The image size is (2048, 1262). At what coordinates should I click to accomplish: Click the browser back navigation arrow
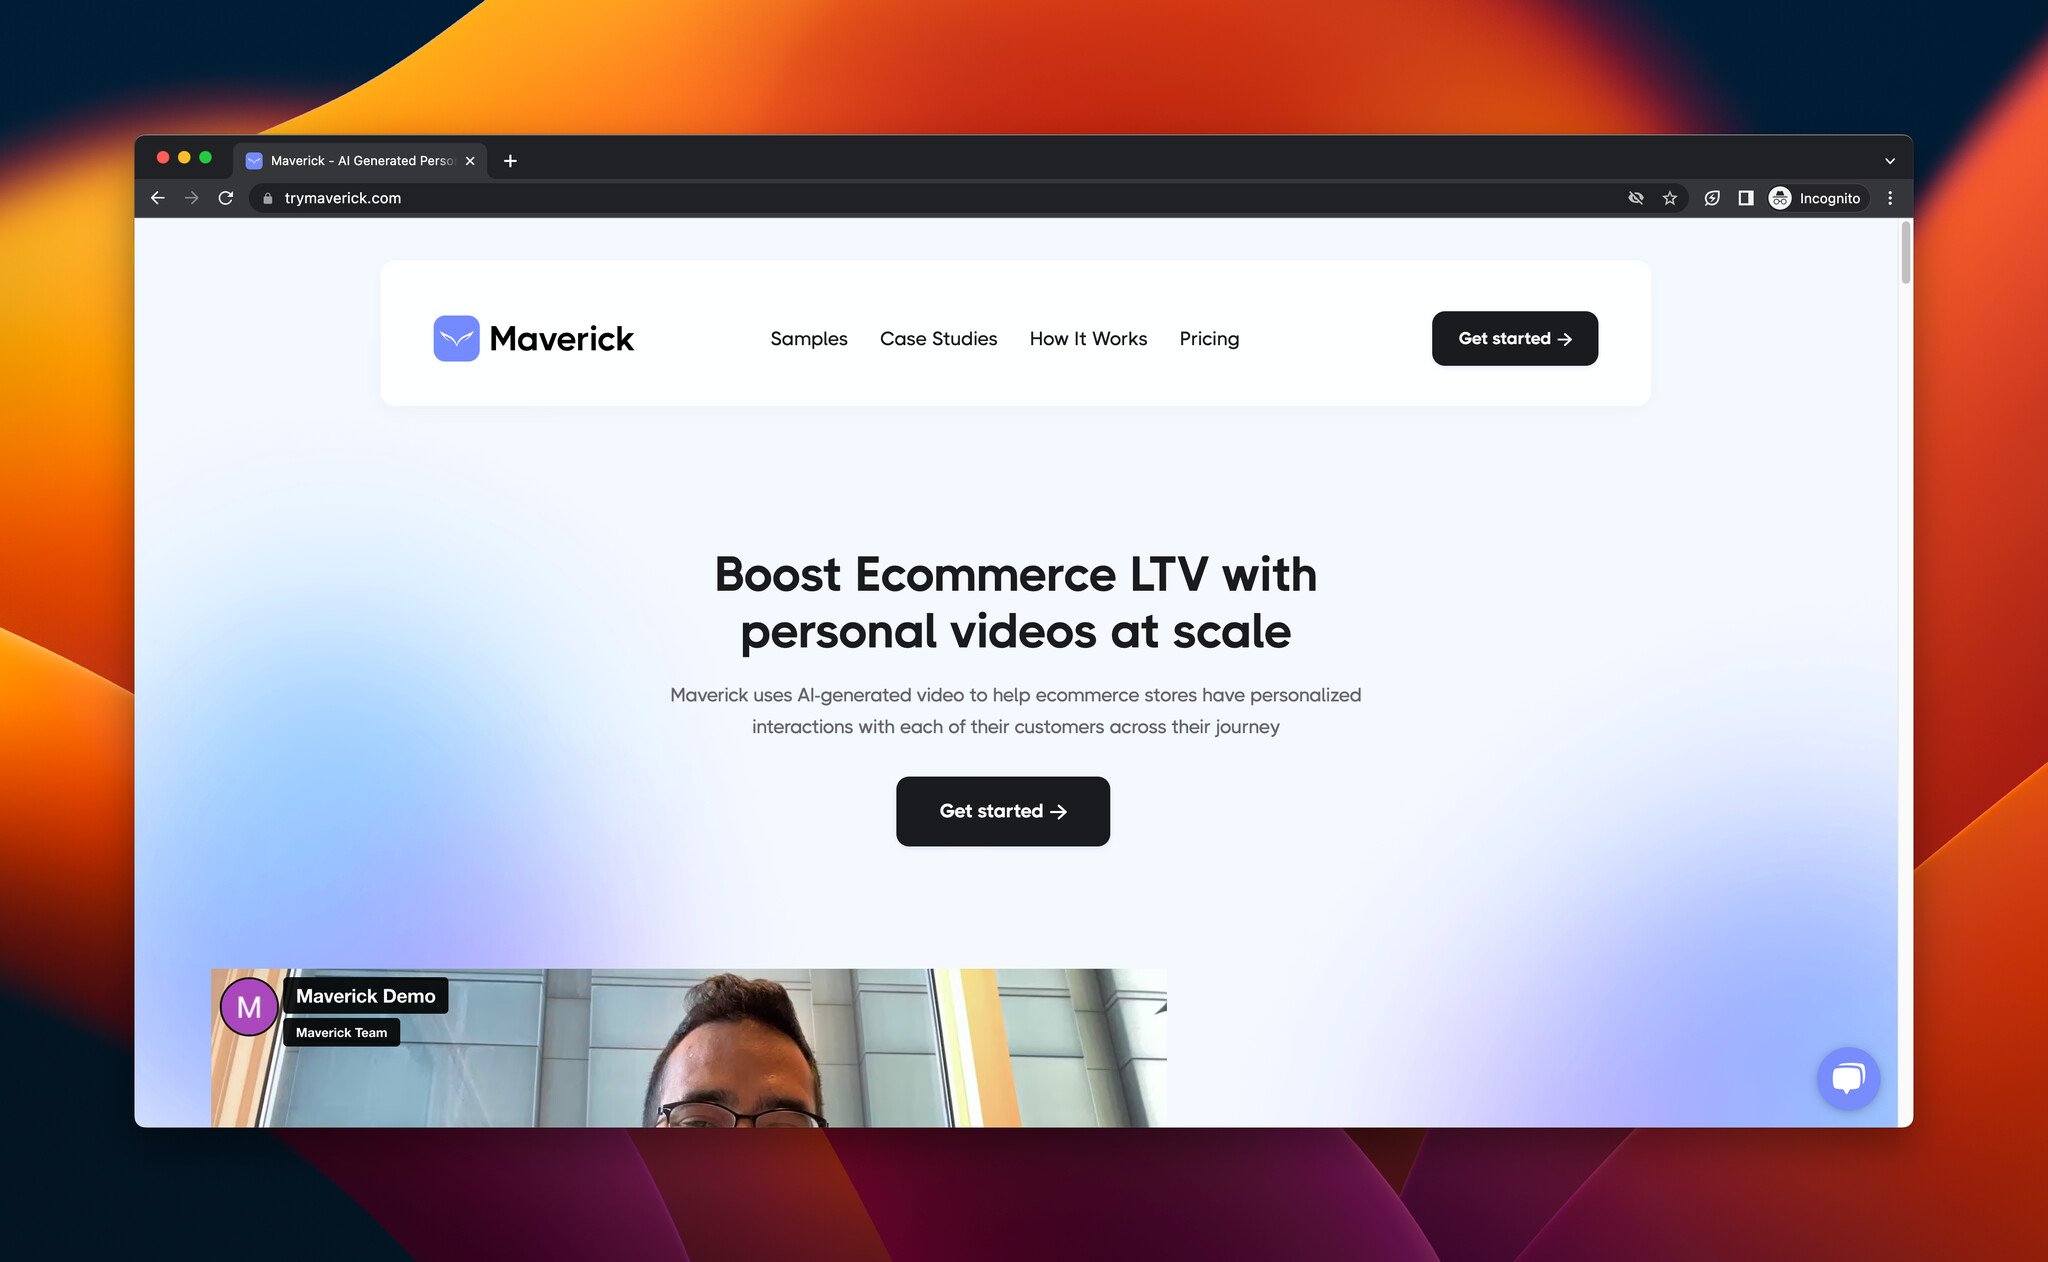pyautogui.click(x=159, y=197)
